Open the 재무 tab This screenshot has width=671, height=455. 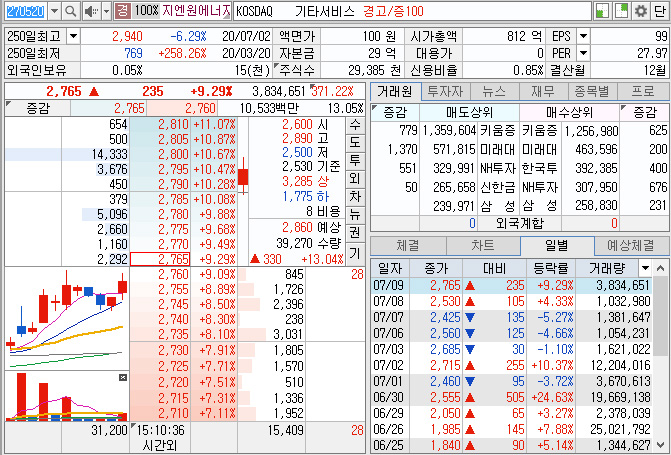click(x=543, y=91)
